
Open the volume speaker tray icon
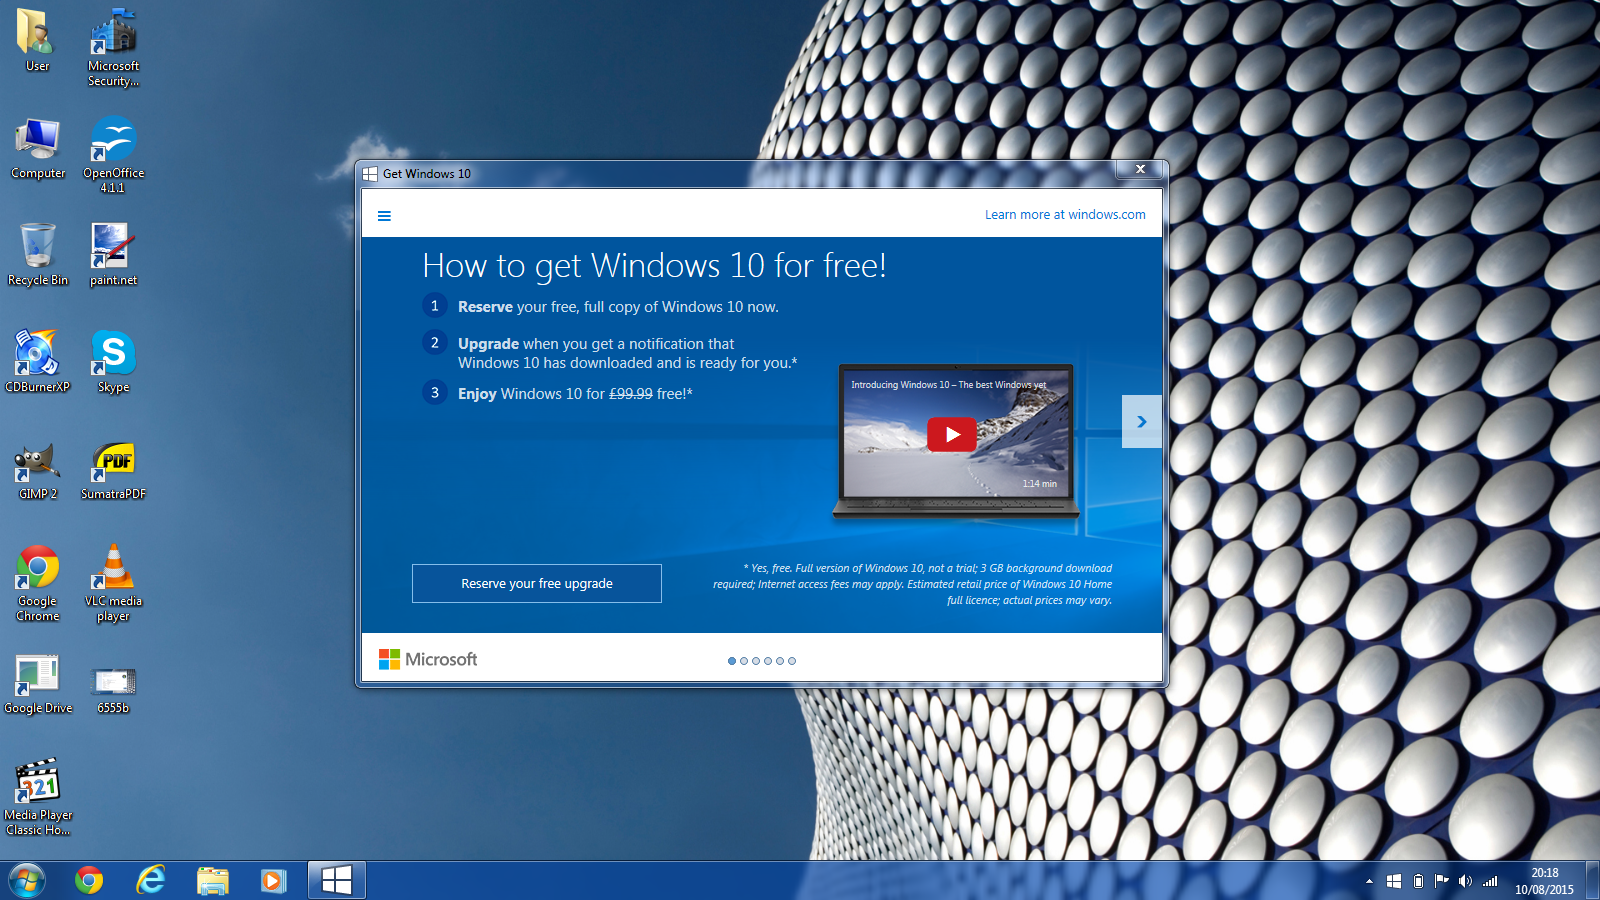pos(1465,882)
